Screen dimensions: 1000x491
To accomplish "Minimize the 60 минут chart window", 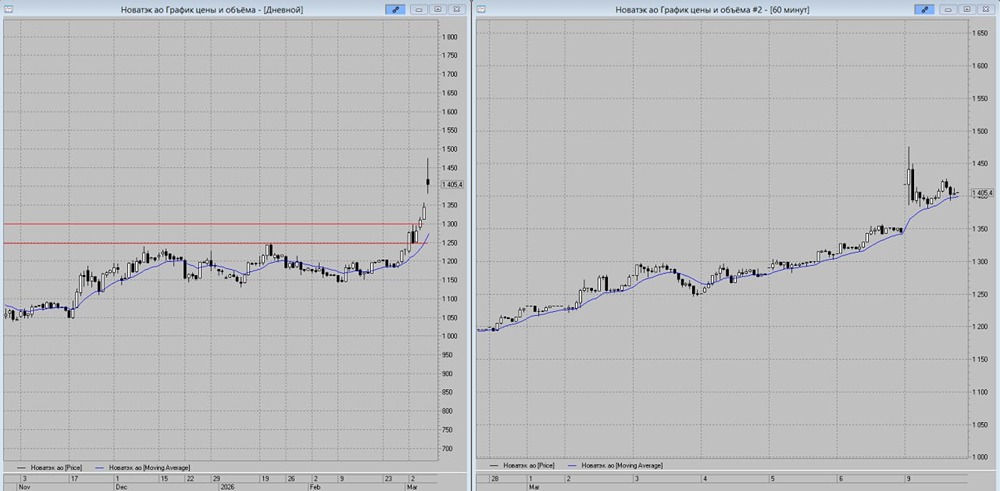I will coord(949,9).
